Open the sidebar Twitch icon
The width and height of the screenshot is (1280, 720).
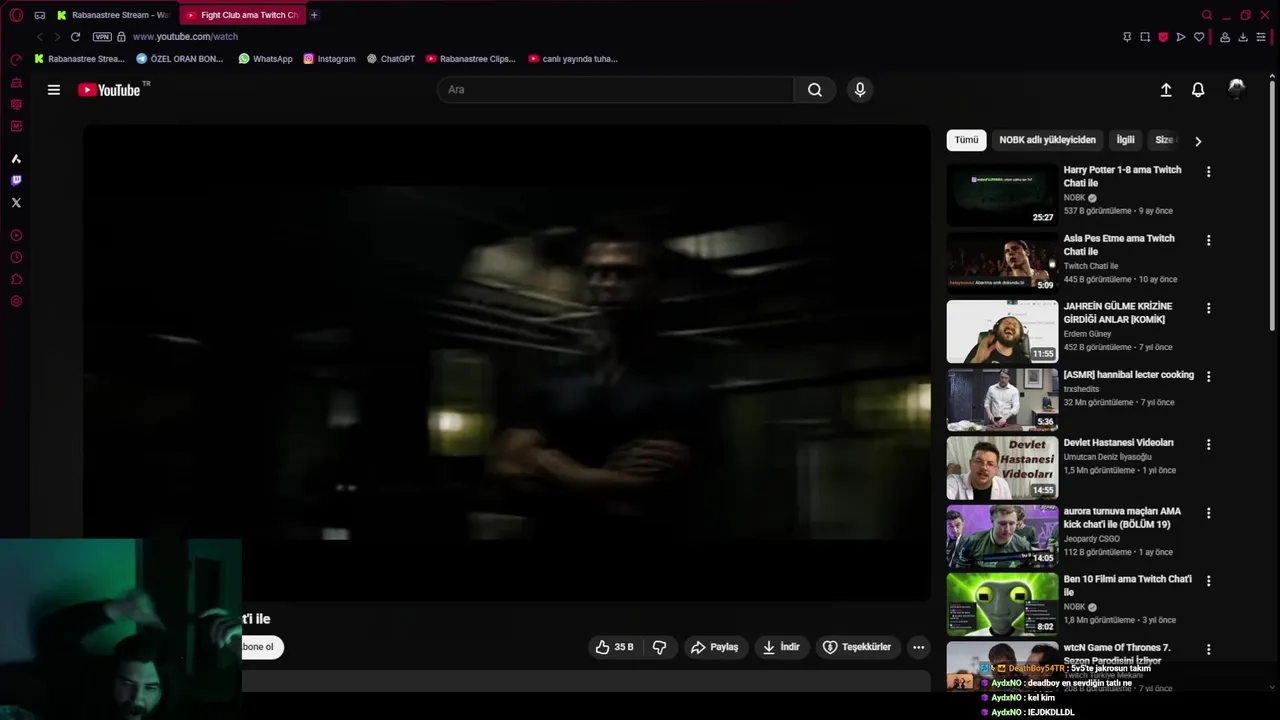pos(16,181)
